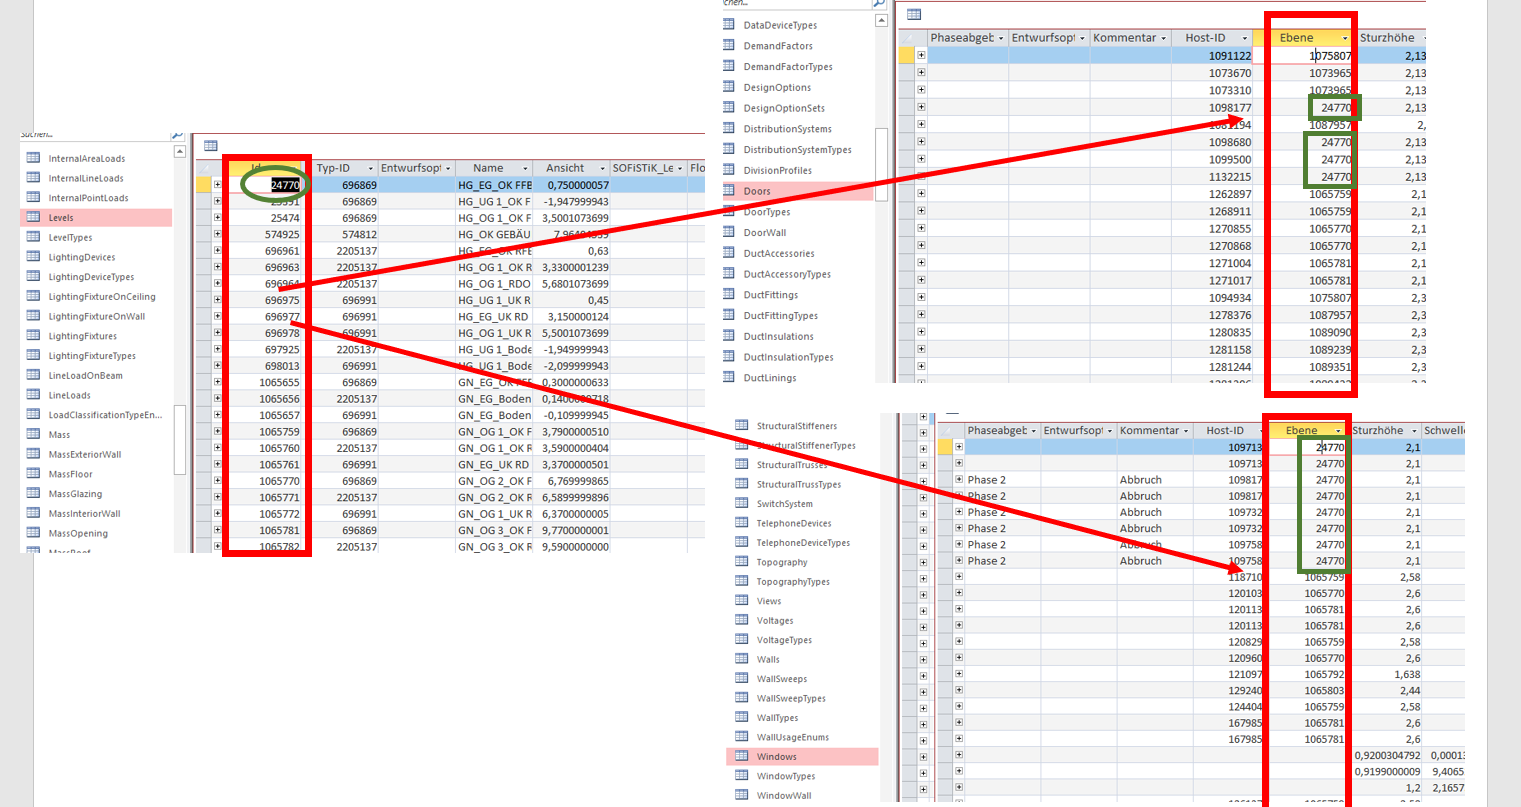Open the StructuralStiffeners table icon

pyautogui.click(x=742, y=425)
